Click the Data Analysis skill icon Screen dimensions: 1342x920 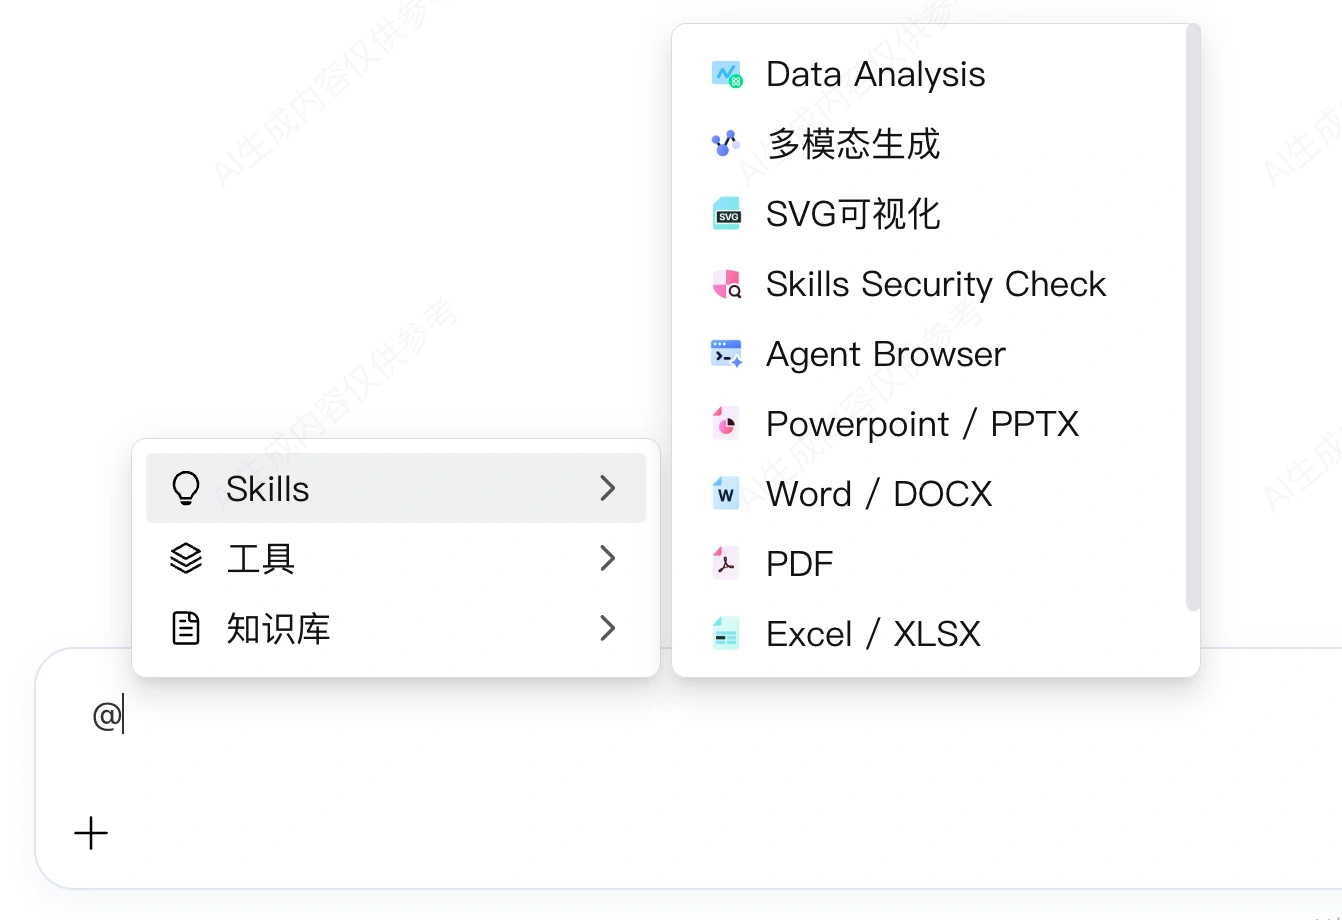727,74
